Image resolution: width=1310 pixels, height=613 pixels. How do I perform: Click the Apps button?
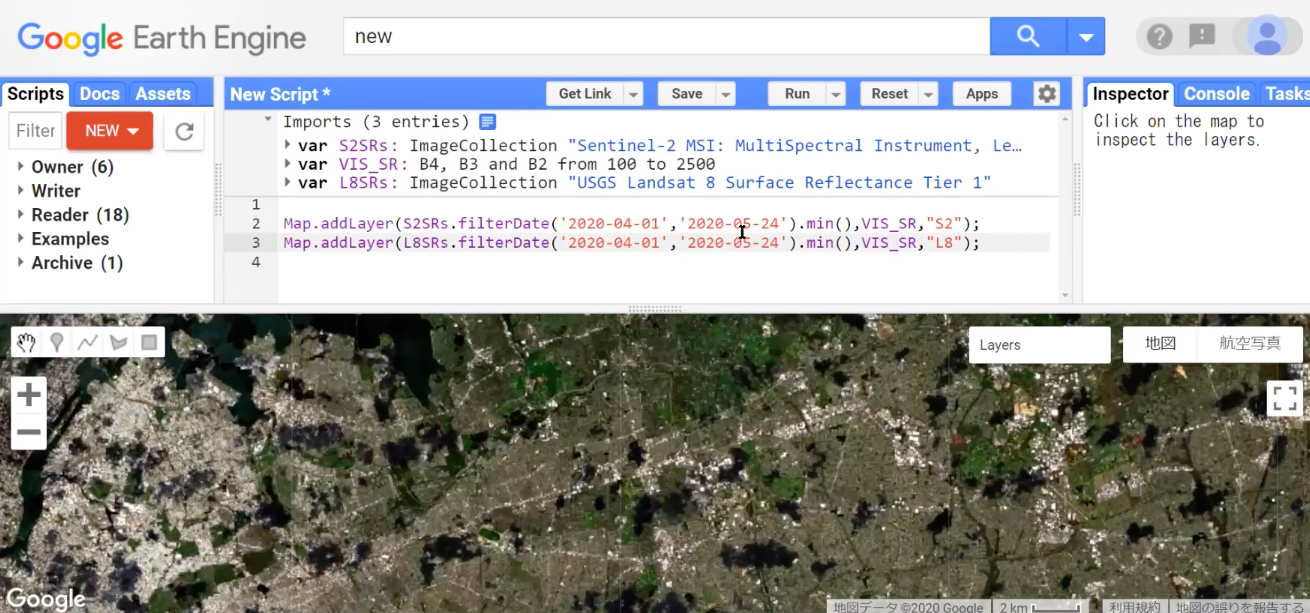pos(982,94)
